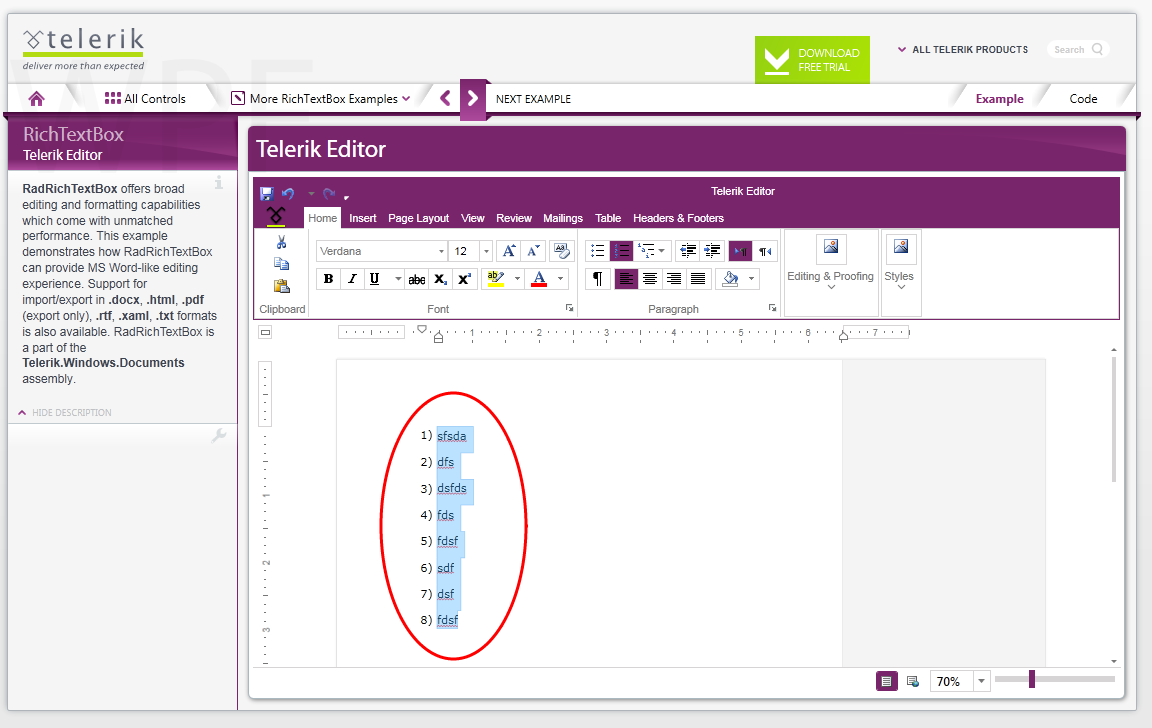
Task: Highlight text with yellow color
Action: (496, 279)
